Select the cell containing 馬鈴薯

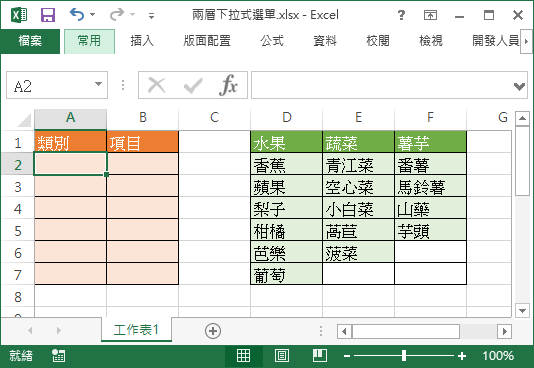pyautogui.click(x=430, y=186)
